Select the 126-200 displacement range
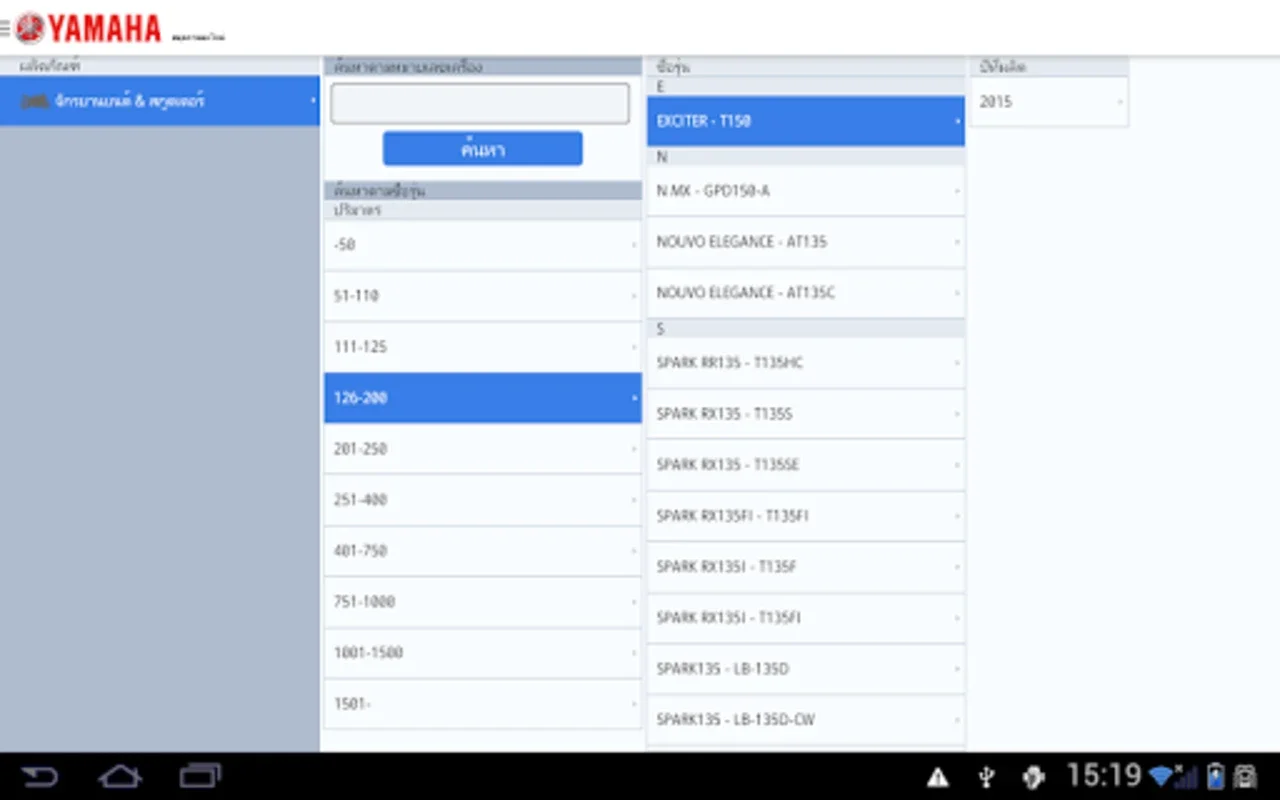 482,398
